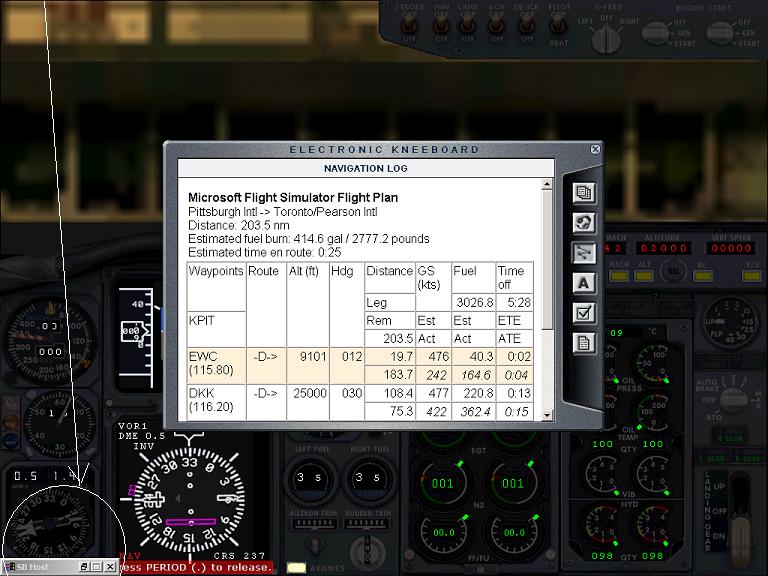Click the kneeboard scrollbar up arrow
768x576 pixels.
(547, 184)
